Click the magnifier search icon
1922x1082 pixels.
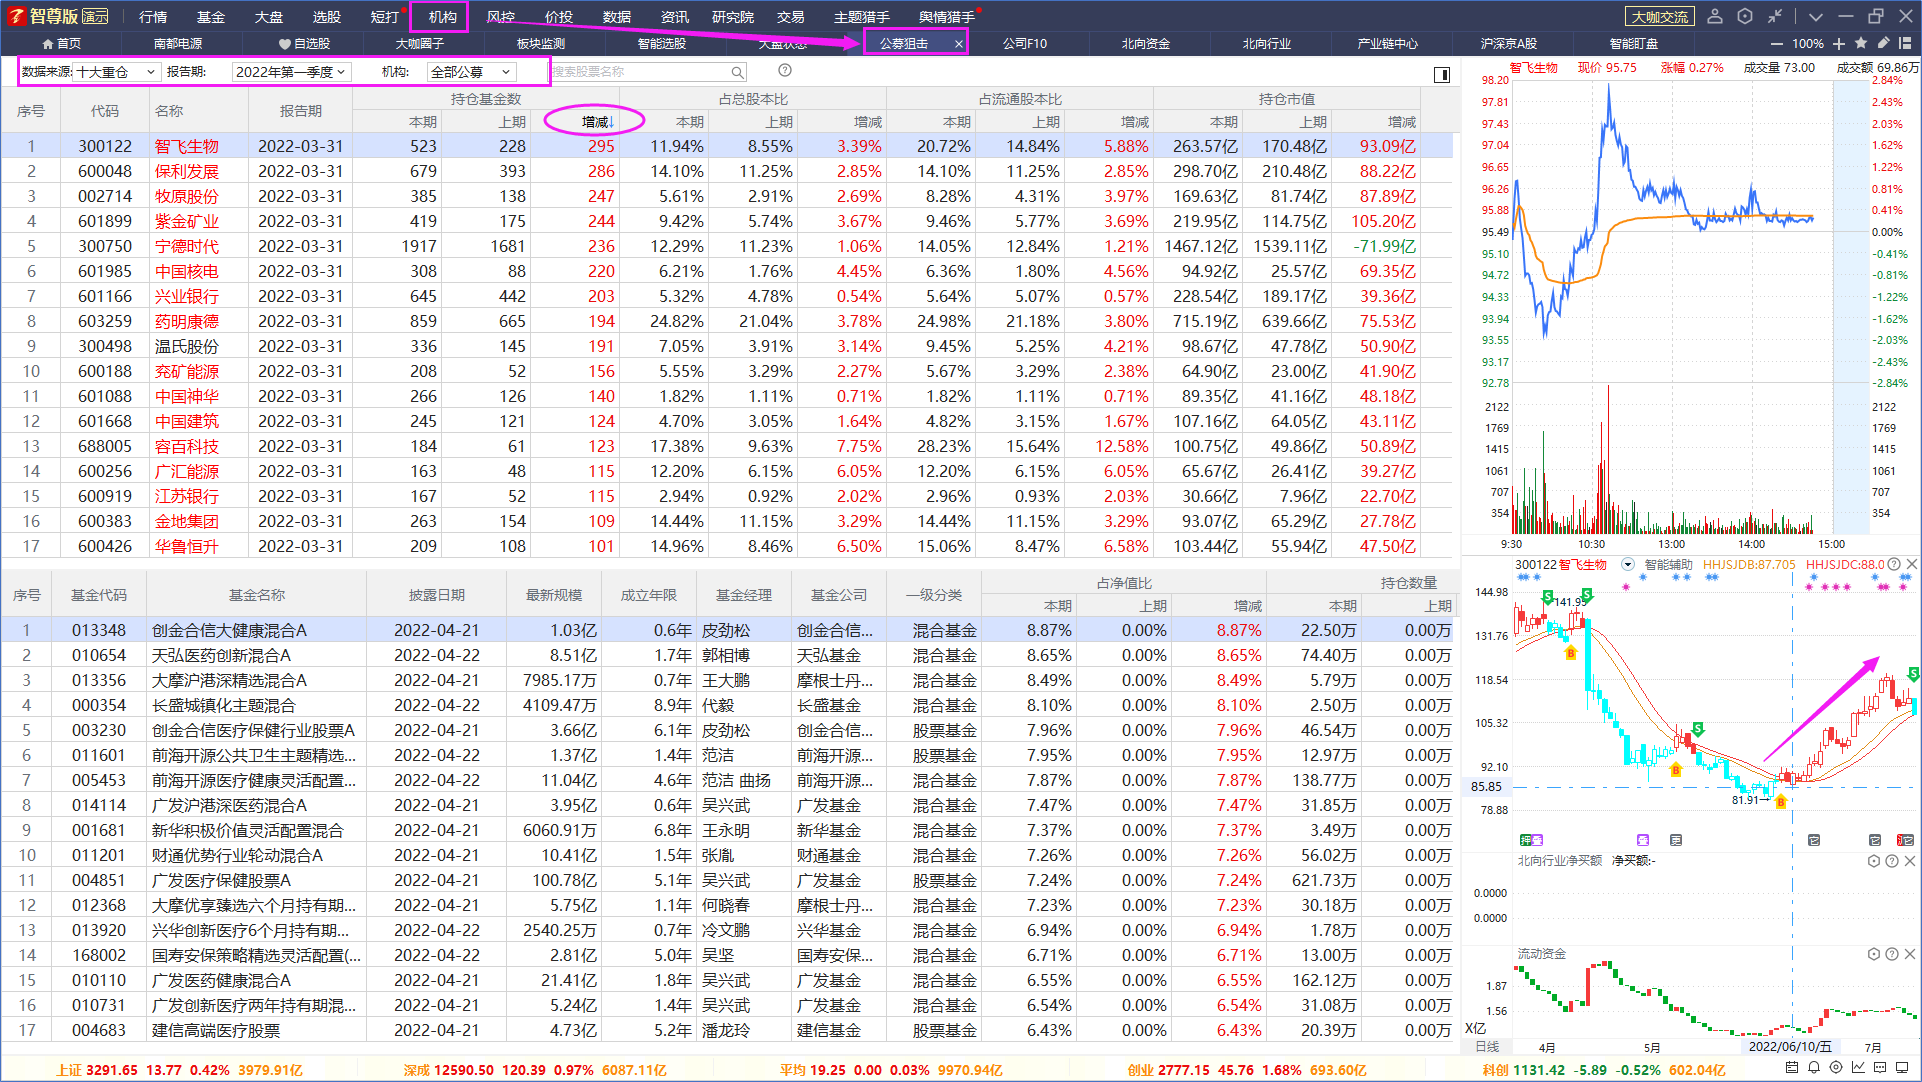pos(737,72)
